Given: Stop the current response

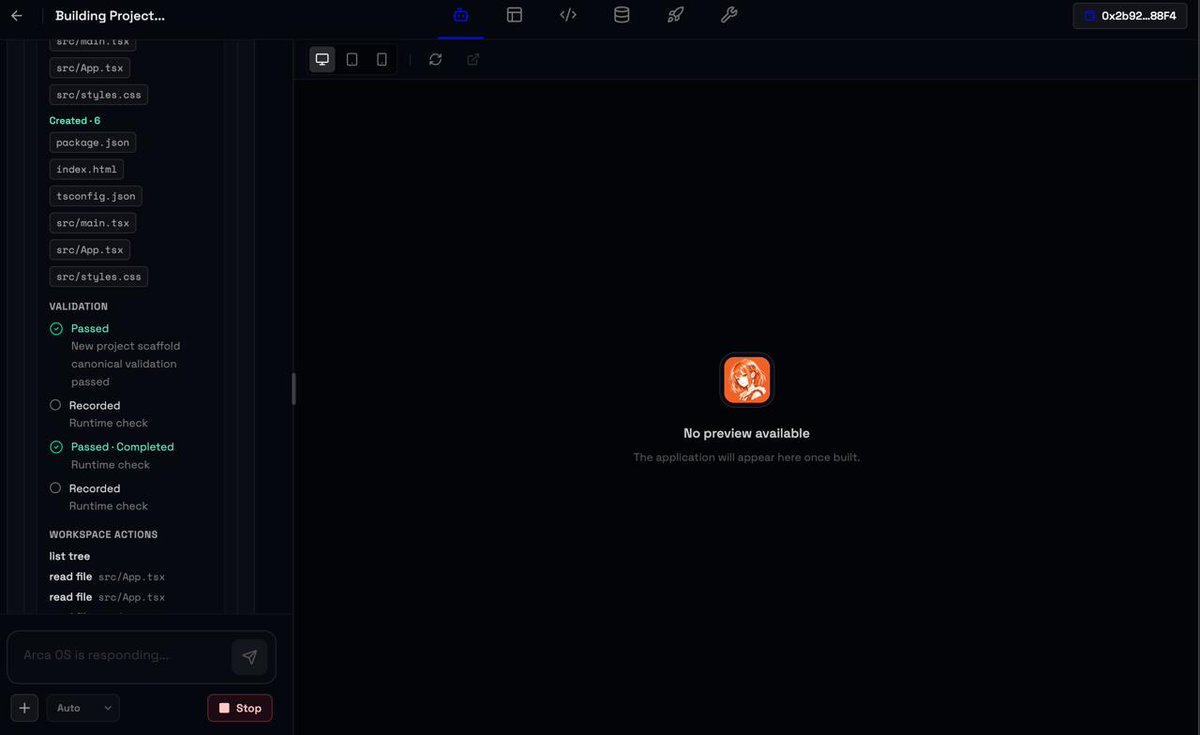Looking at the screenshot, I should point(240,708).
